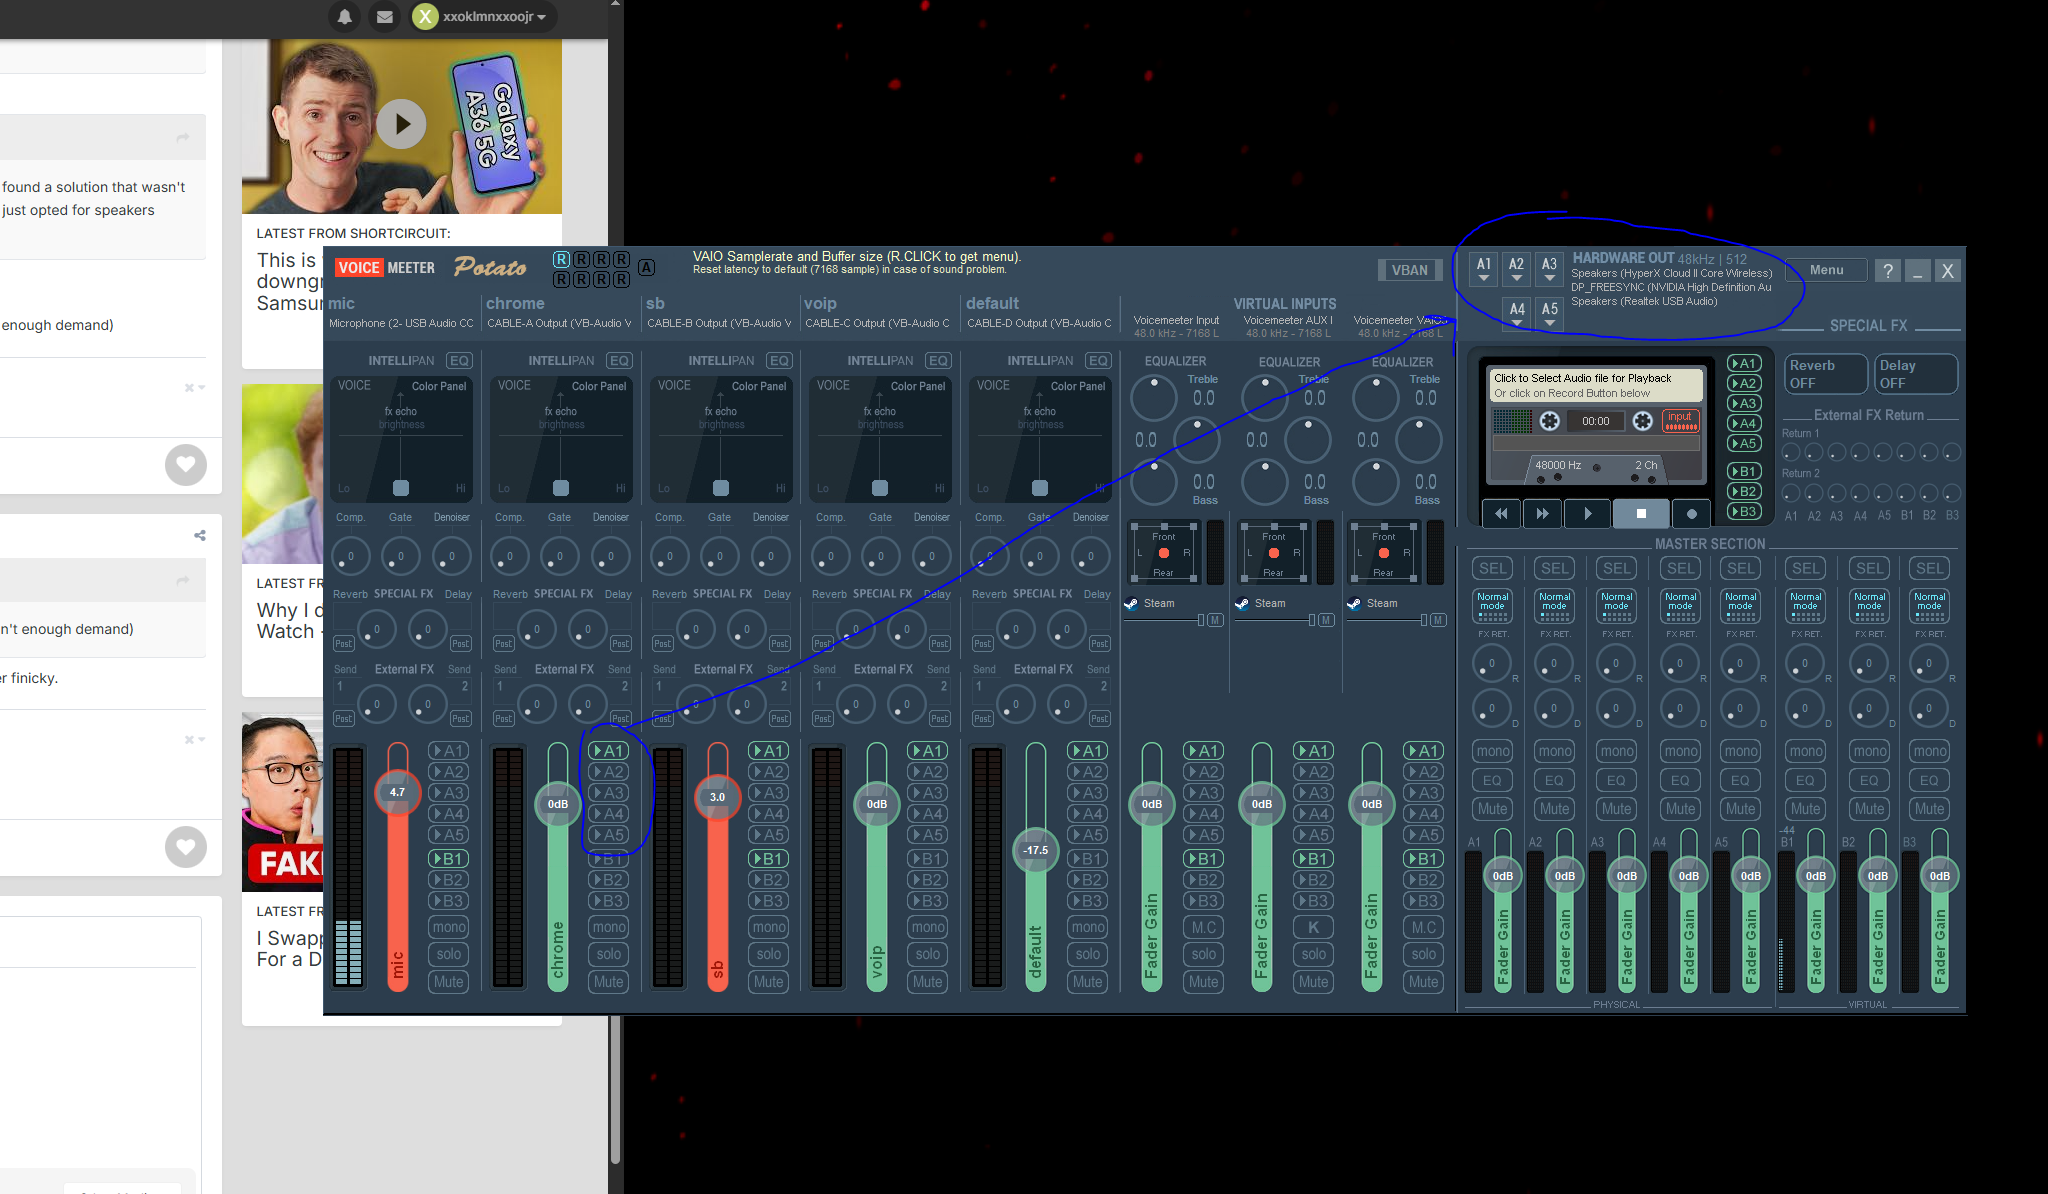The image size is (2048, 1194).
Task: Click the VAIO samplerate and buffer size text
Action: (x=857, y=257)
